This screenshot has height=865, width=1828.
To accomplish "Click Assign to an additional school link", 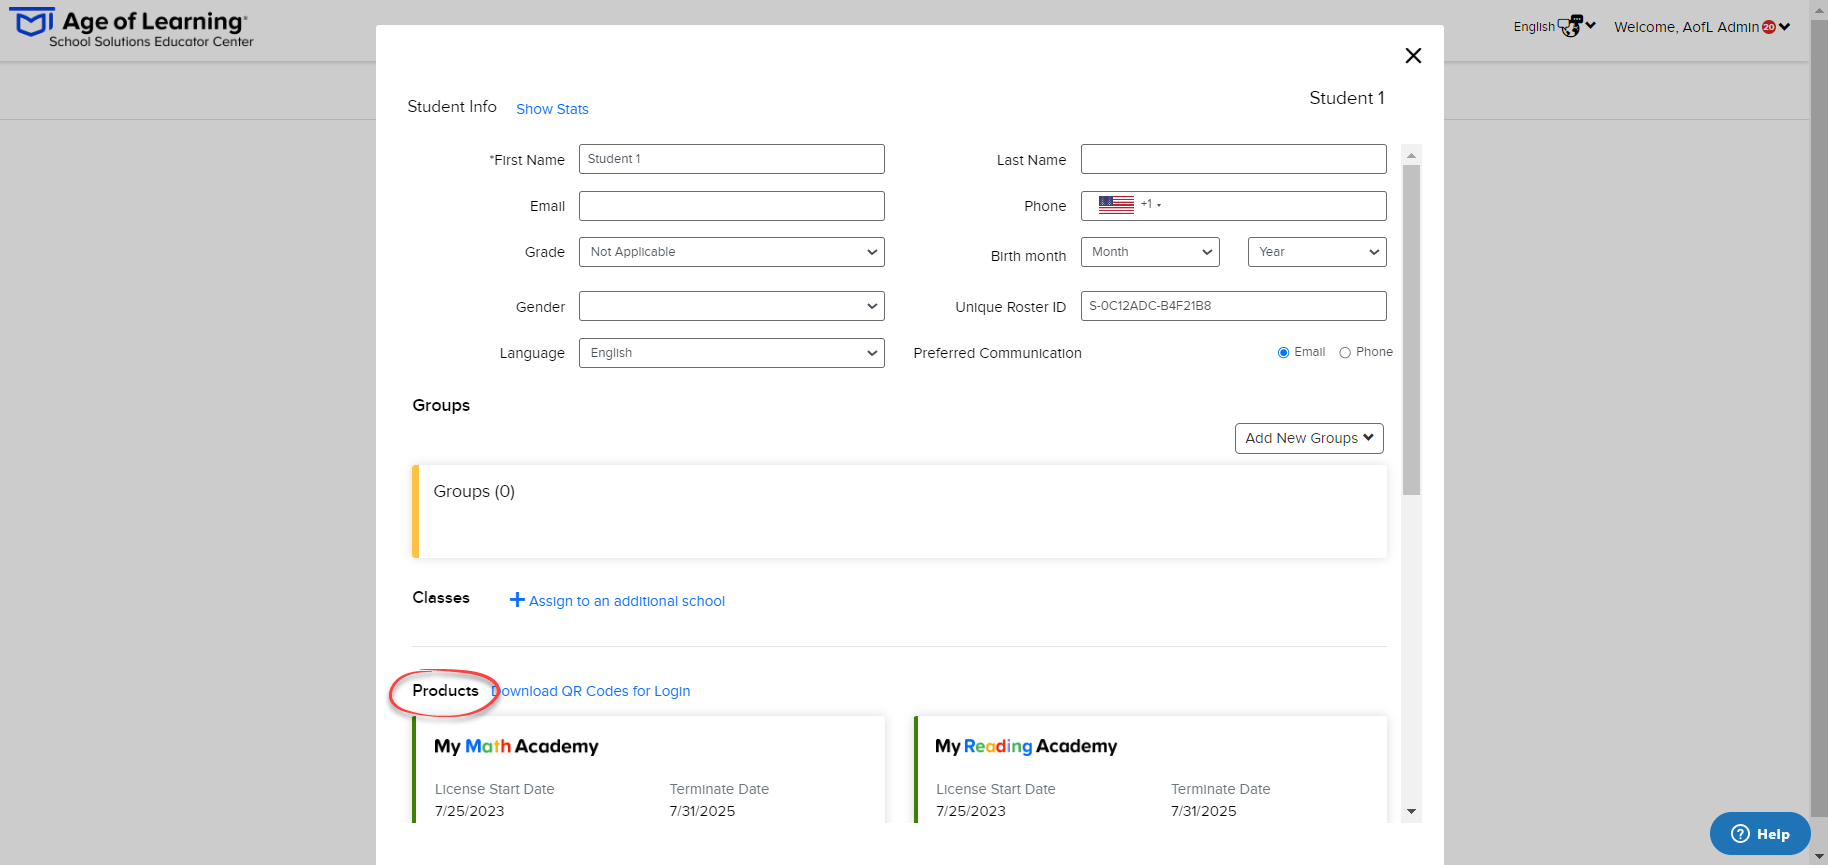I will [627, 601].
